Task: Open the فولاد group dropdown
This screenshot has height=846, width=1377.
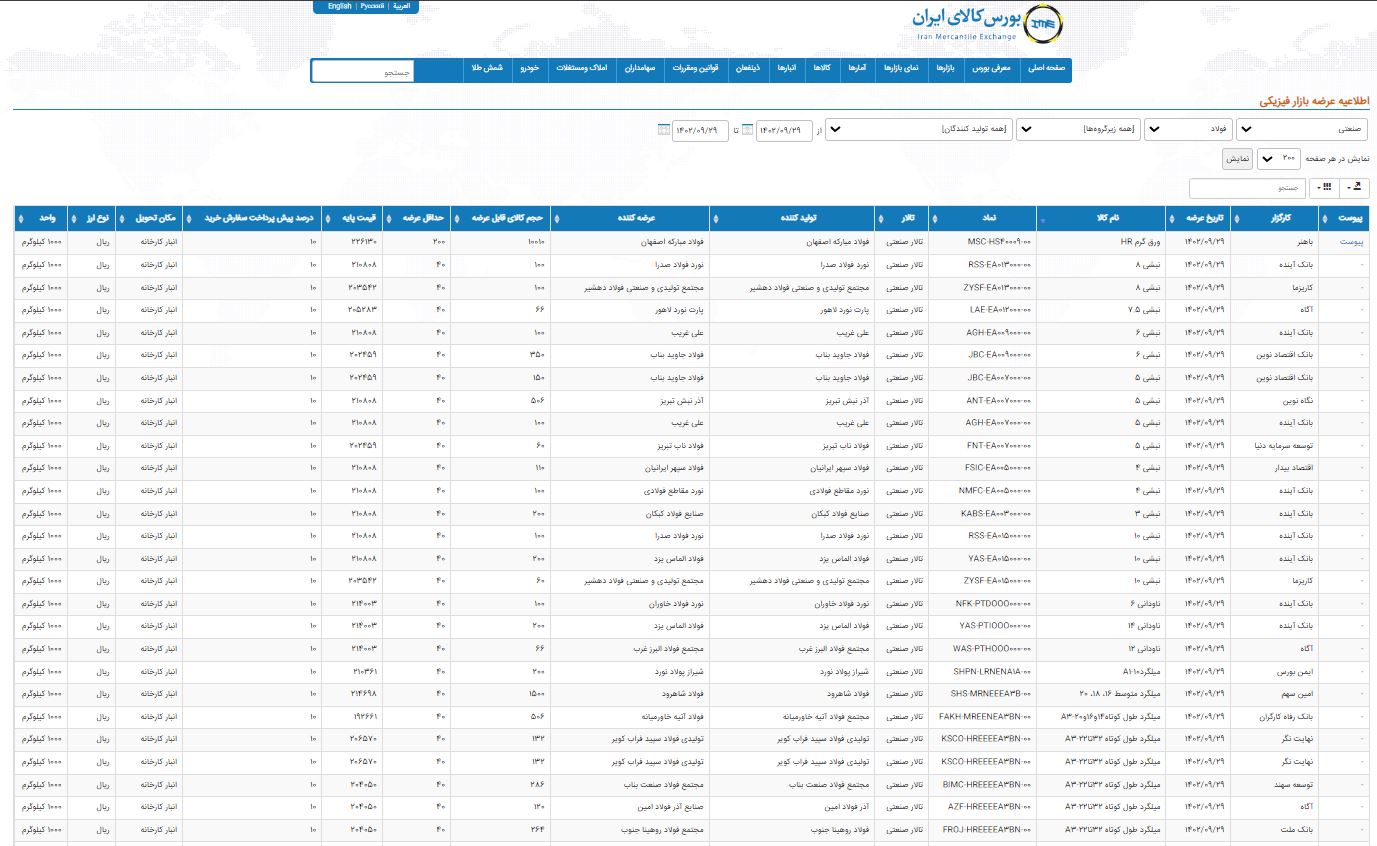Action: click(x=1189, y=130)
